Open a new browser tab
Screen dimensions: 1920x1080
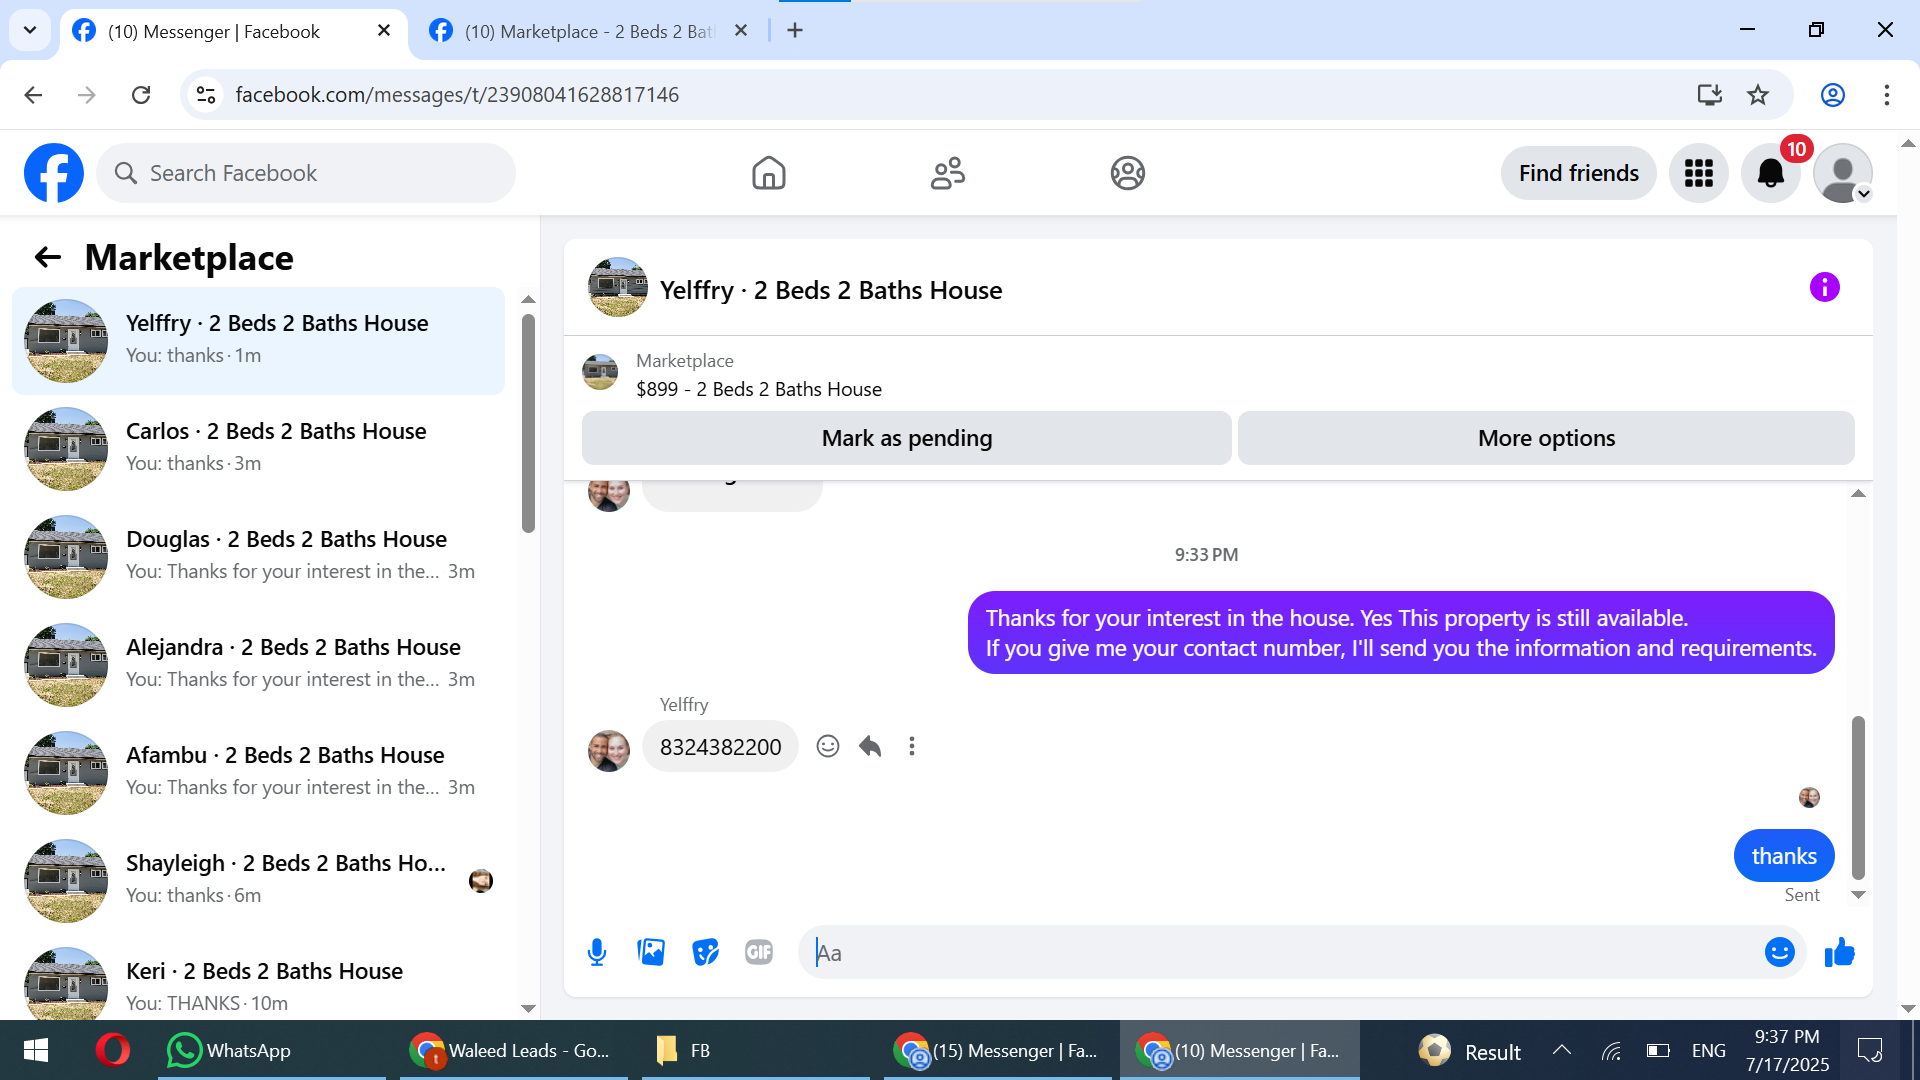pos(795,31)
